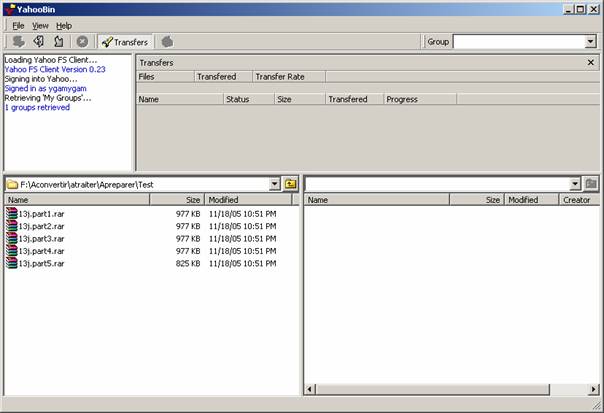Open the File menu
604x413 pixels.
click(18, 26)
